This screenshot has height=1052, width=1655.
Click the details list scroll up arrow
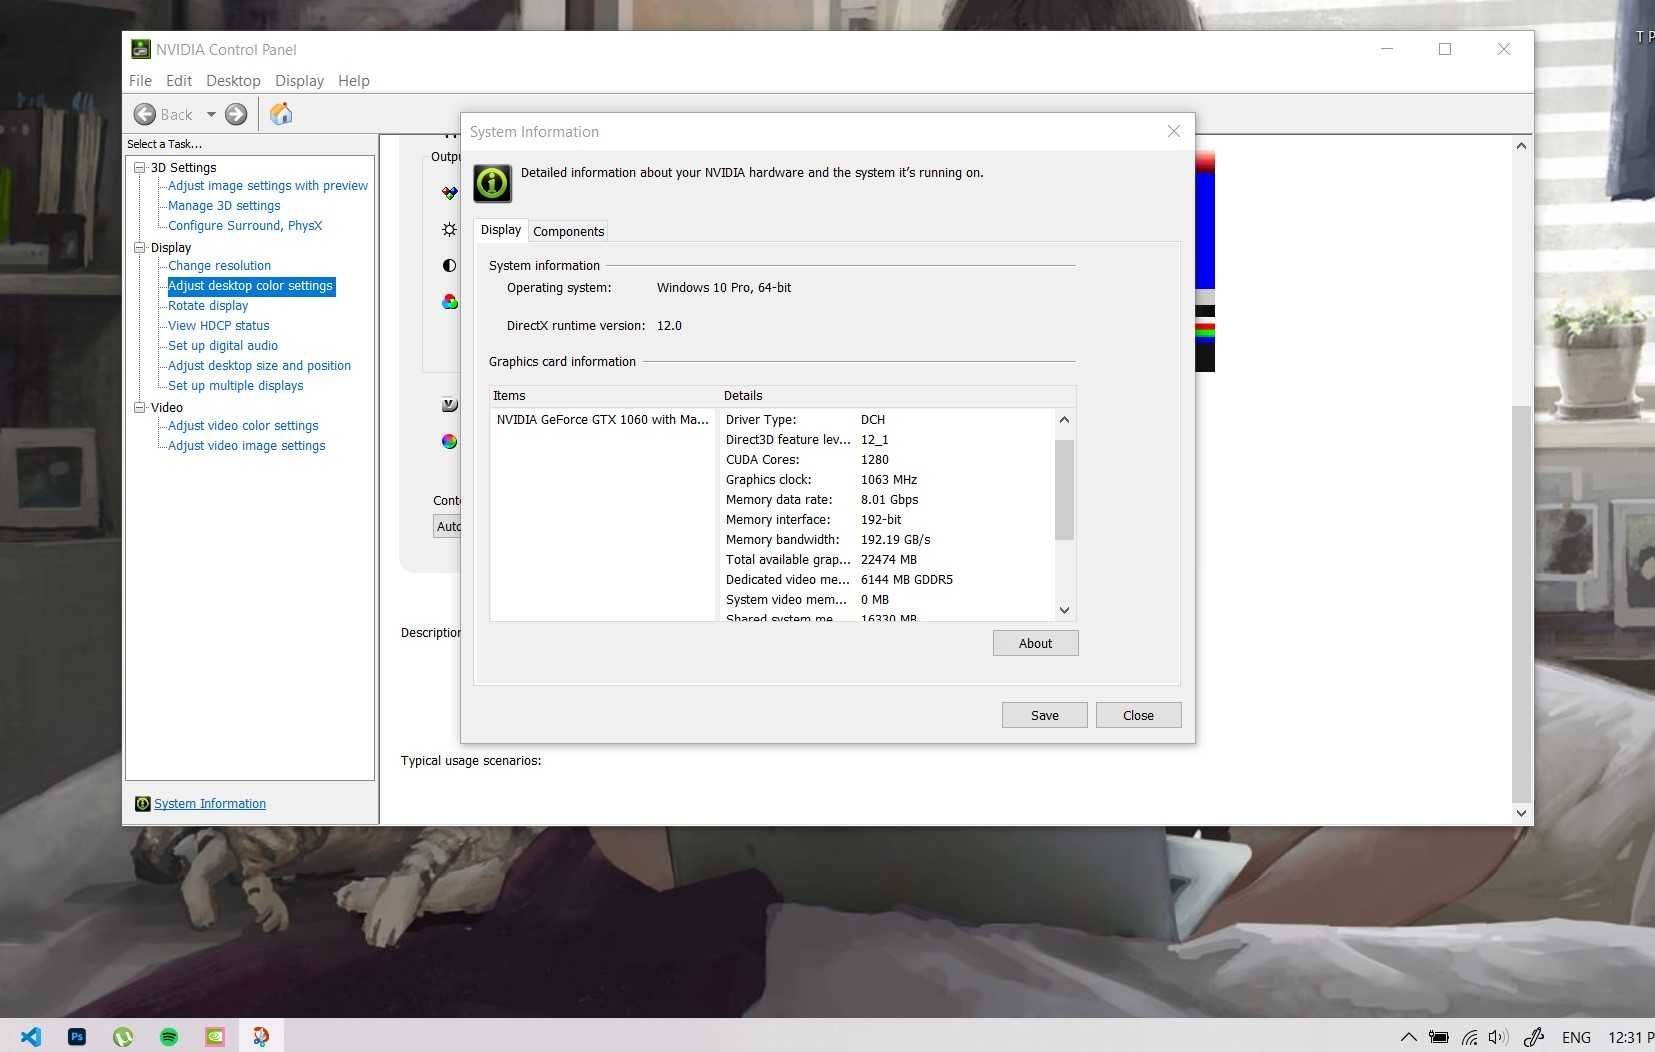click(x=1064, y=420)
